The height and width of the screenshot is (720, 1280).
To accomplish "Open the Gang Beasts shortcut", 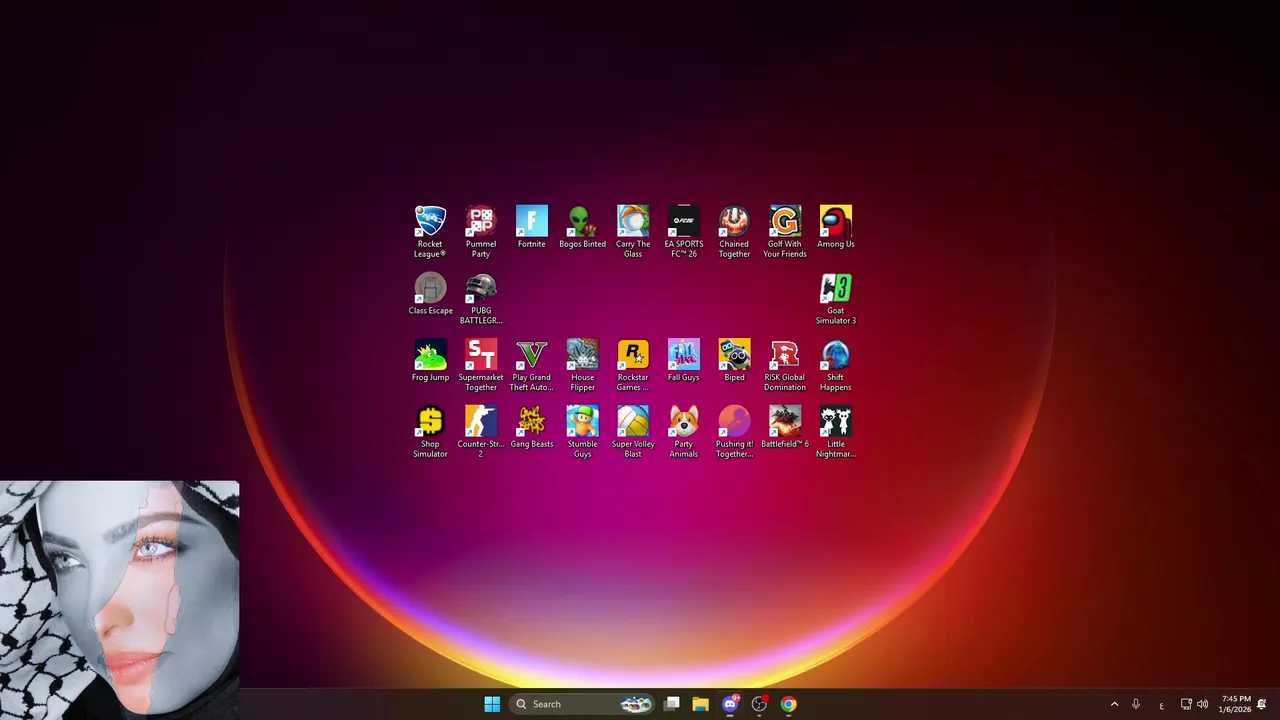I will point(532,427).
